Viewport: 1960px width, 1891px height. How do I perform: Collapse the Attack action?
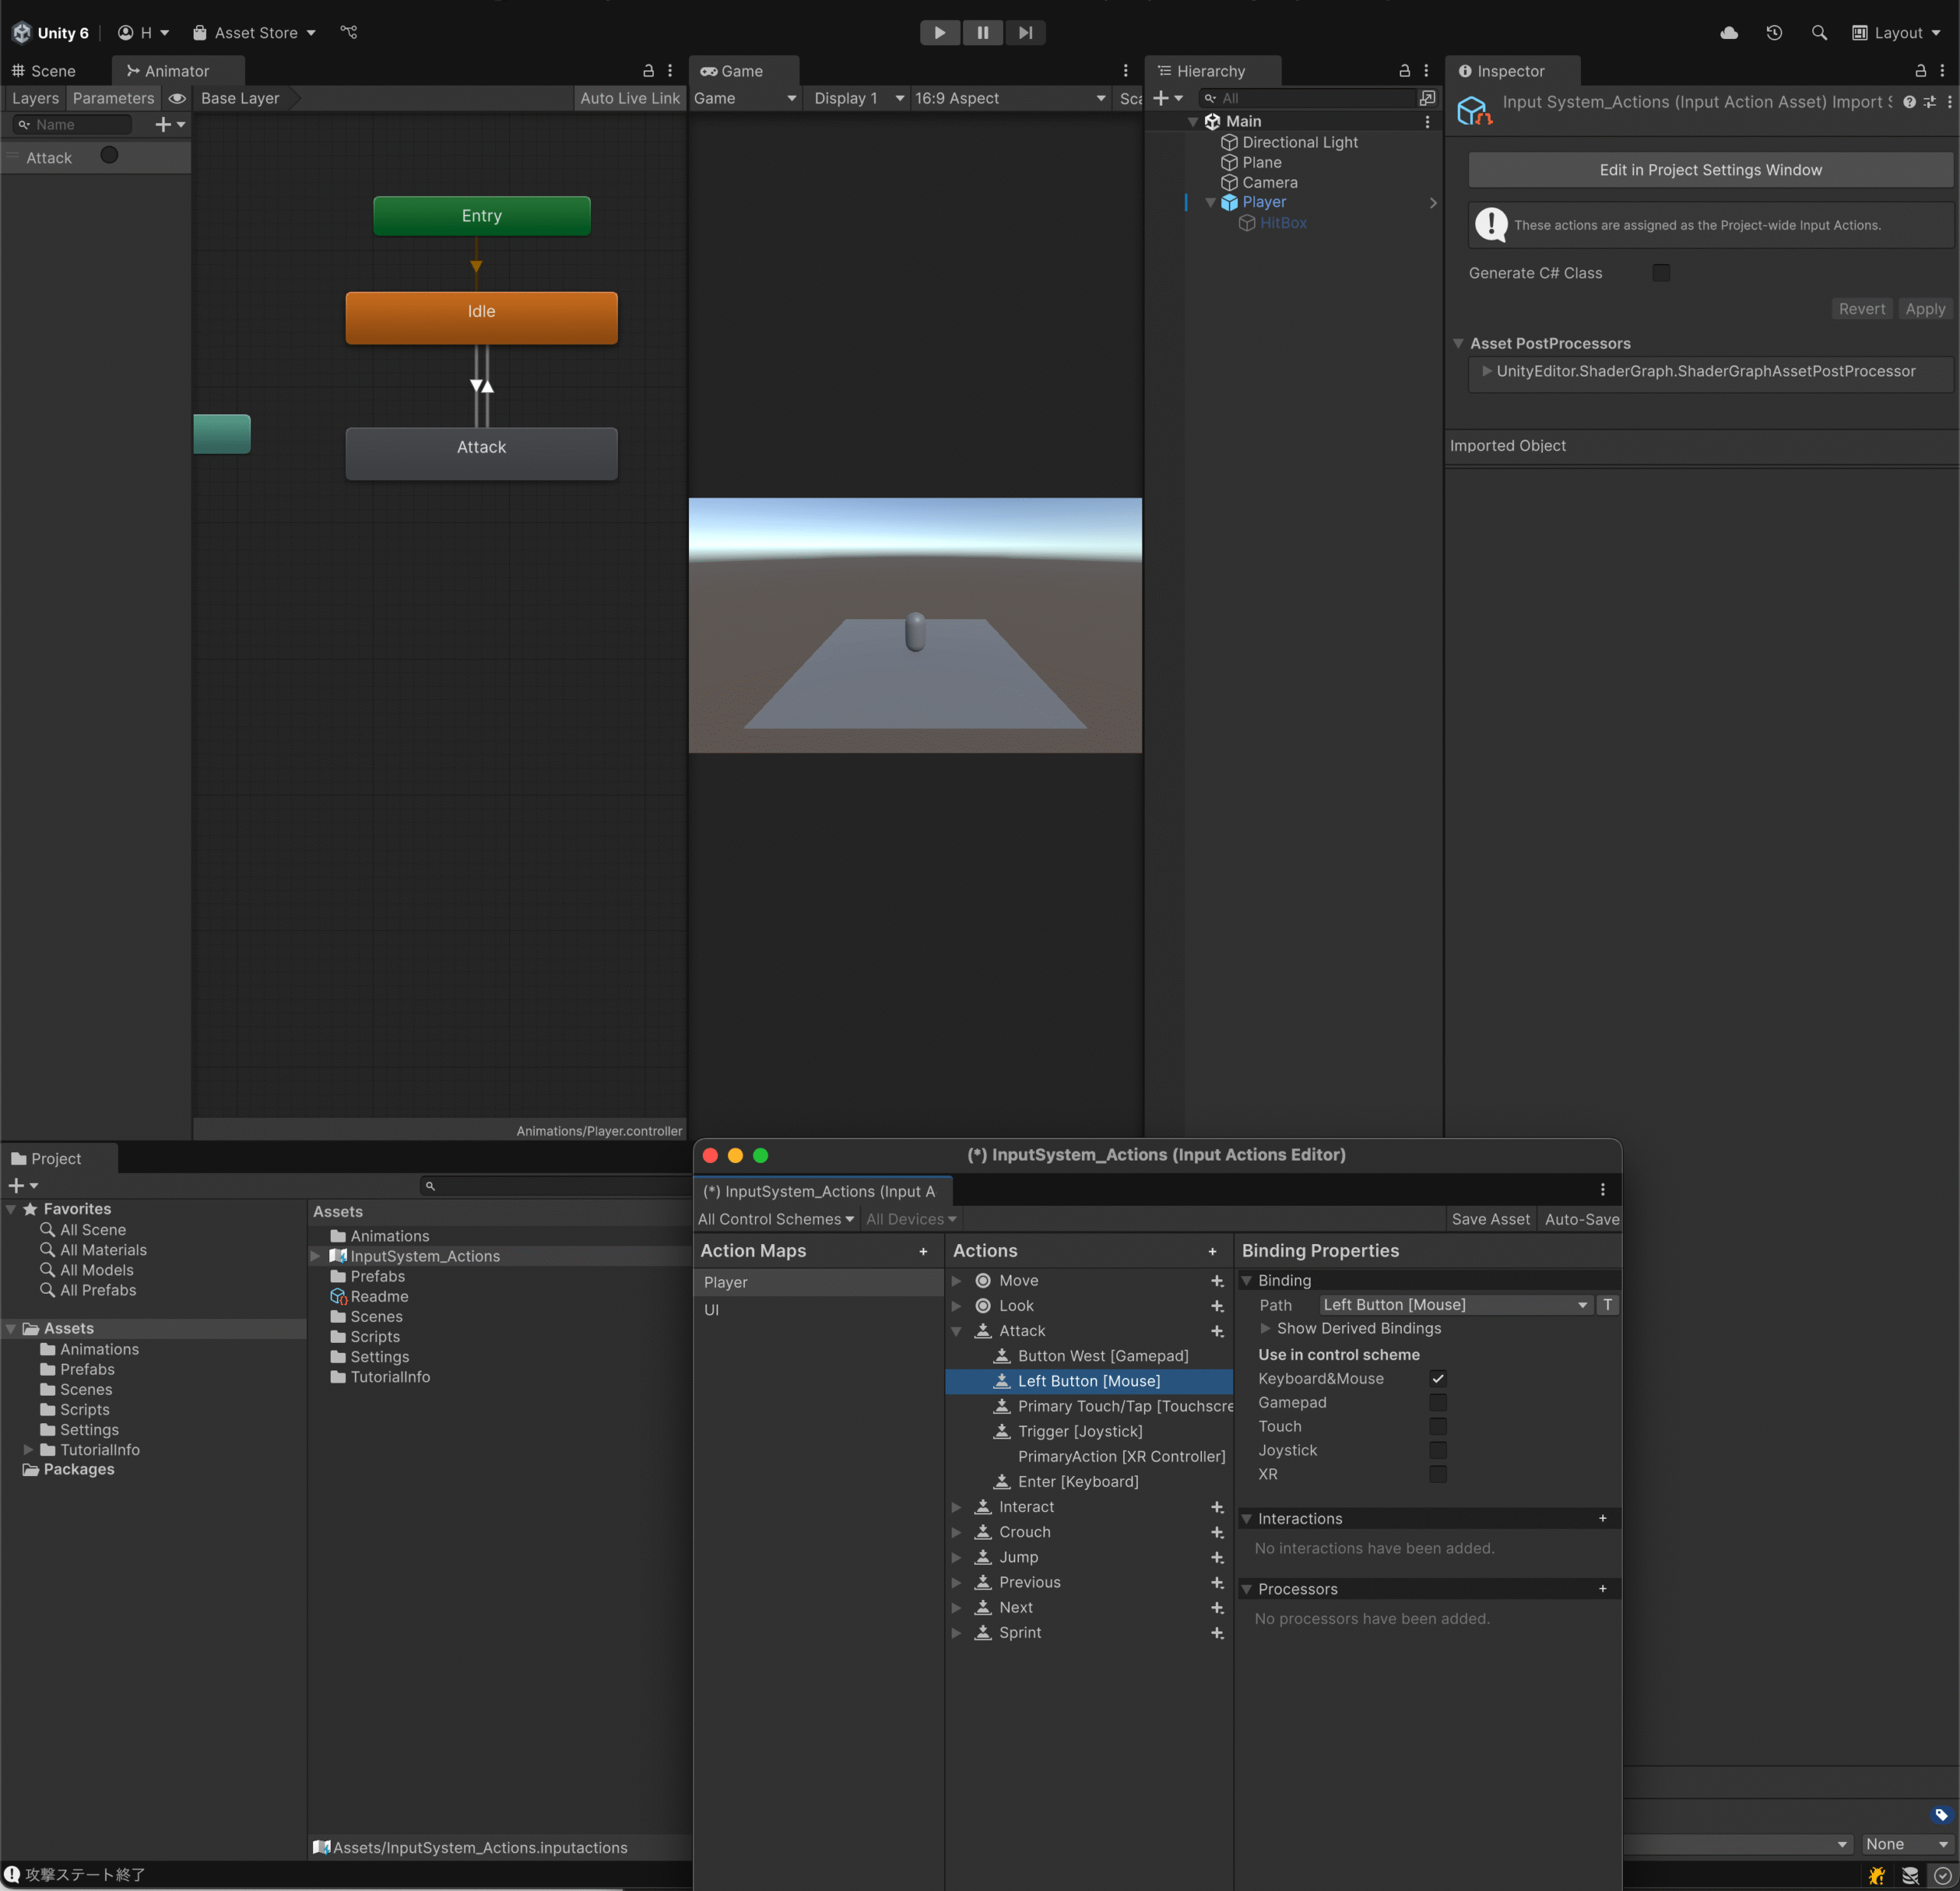[956, 1331]
